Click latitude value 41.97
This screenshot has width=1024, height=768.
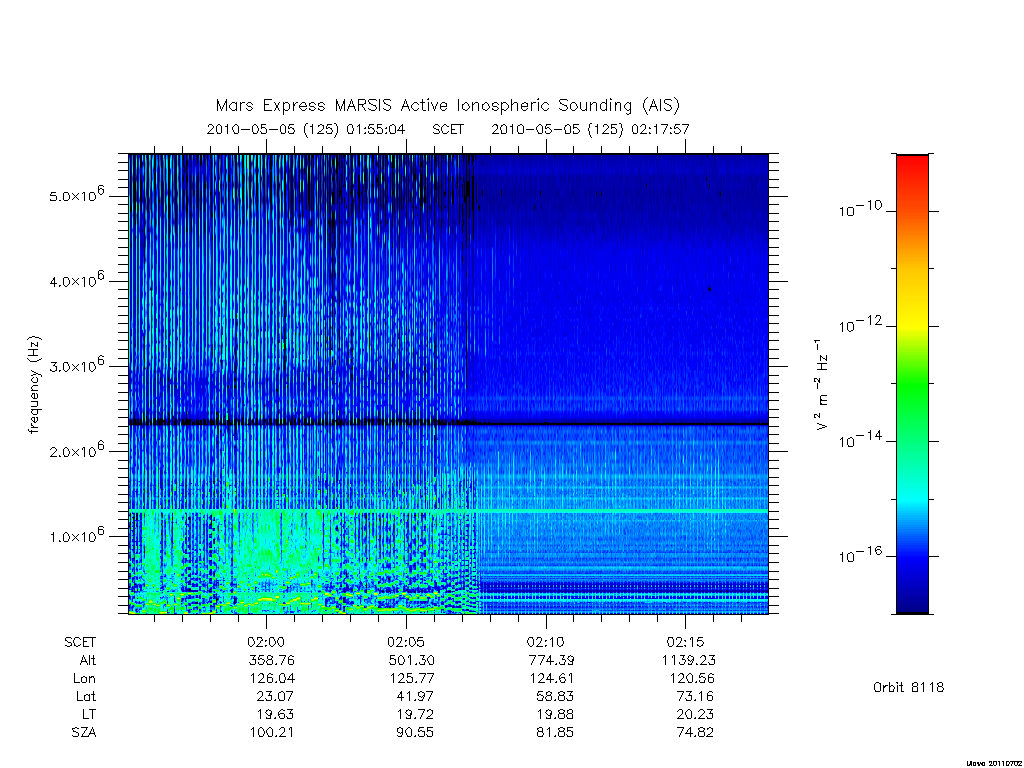tap(415, 697)
